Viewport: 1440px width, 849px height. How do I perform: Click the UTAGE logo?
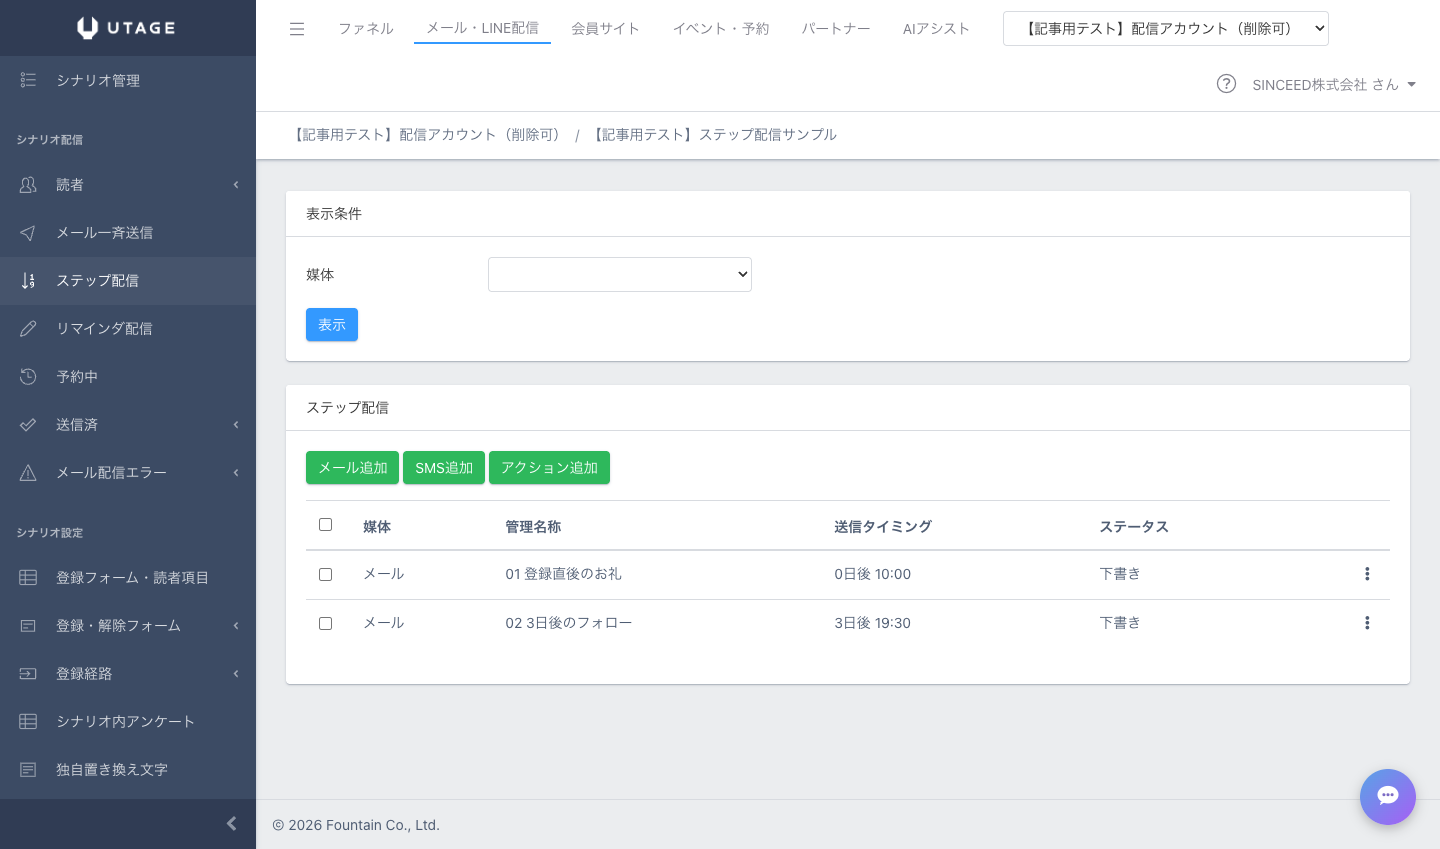coord(127,28)
